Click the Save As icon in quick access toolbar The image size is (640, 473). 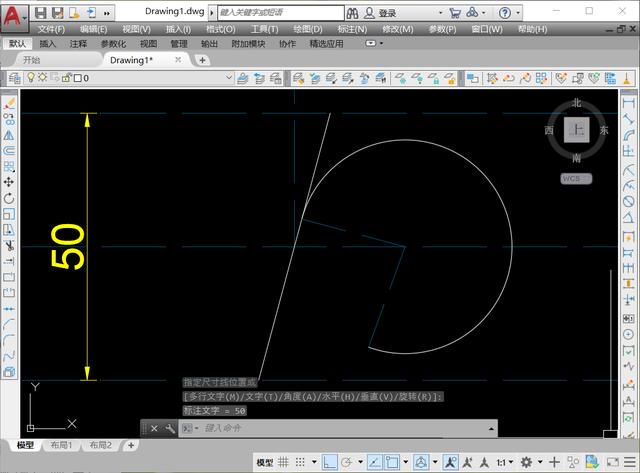point(57,13)
